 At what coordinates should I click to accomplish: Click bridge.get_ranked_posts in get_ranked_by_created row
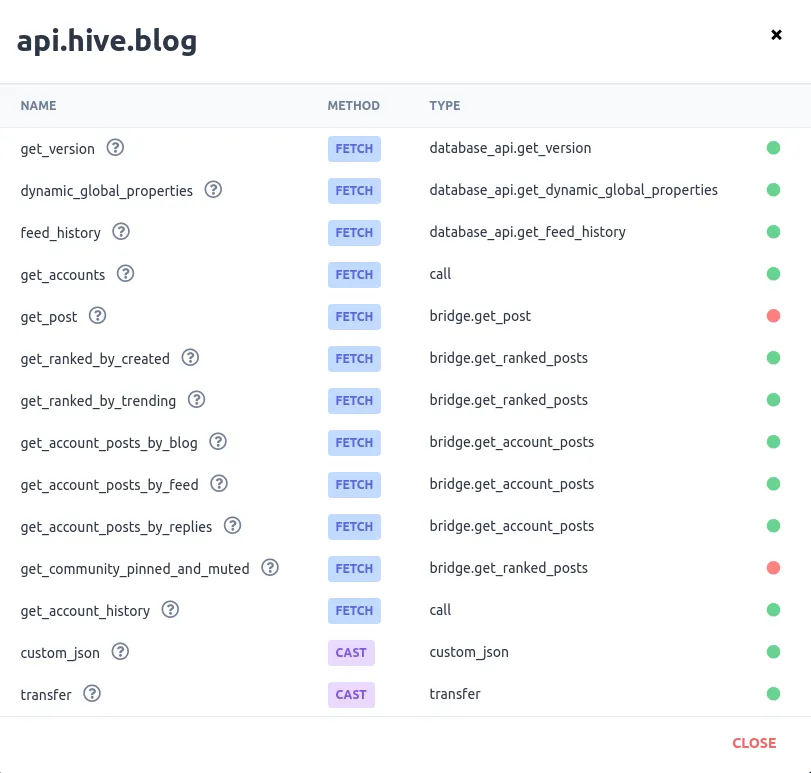tap(508, 358)
